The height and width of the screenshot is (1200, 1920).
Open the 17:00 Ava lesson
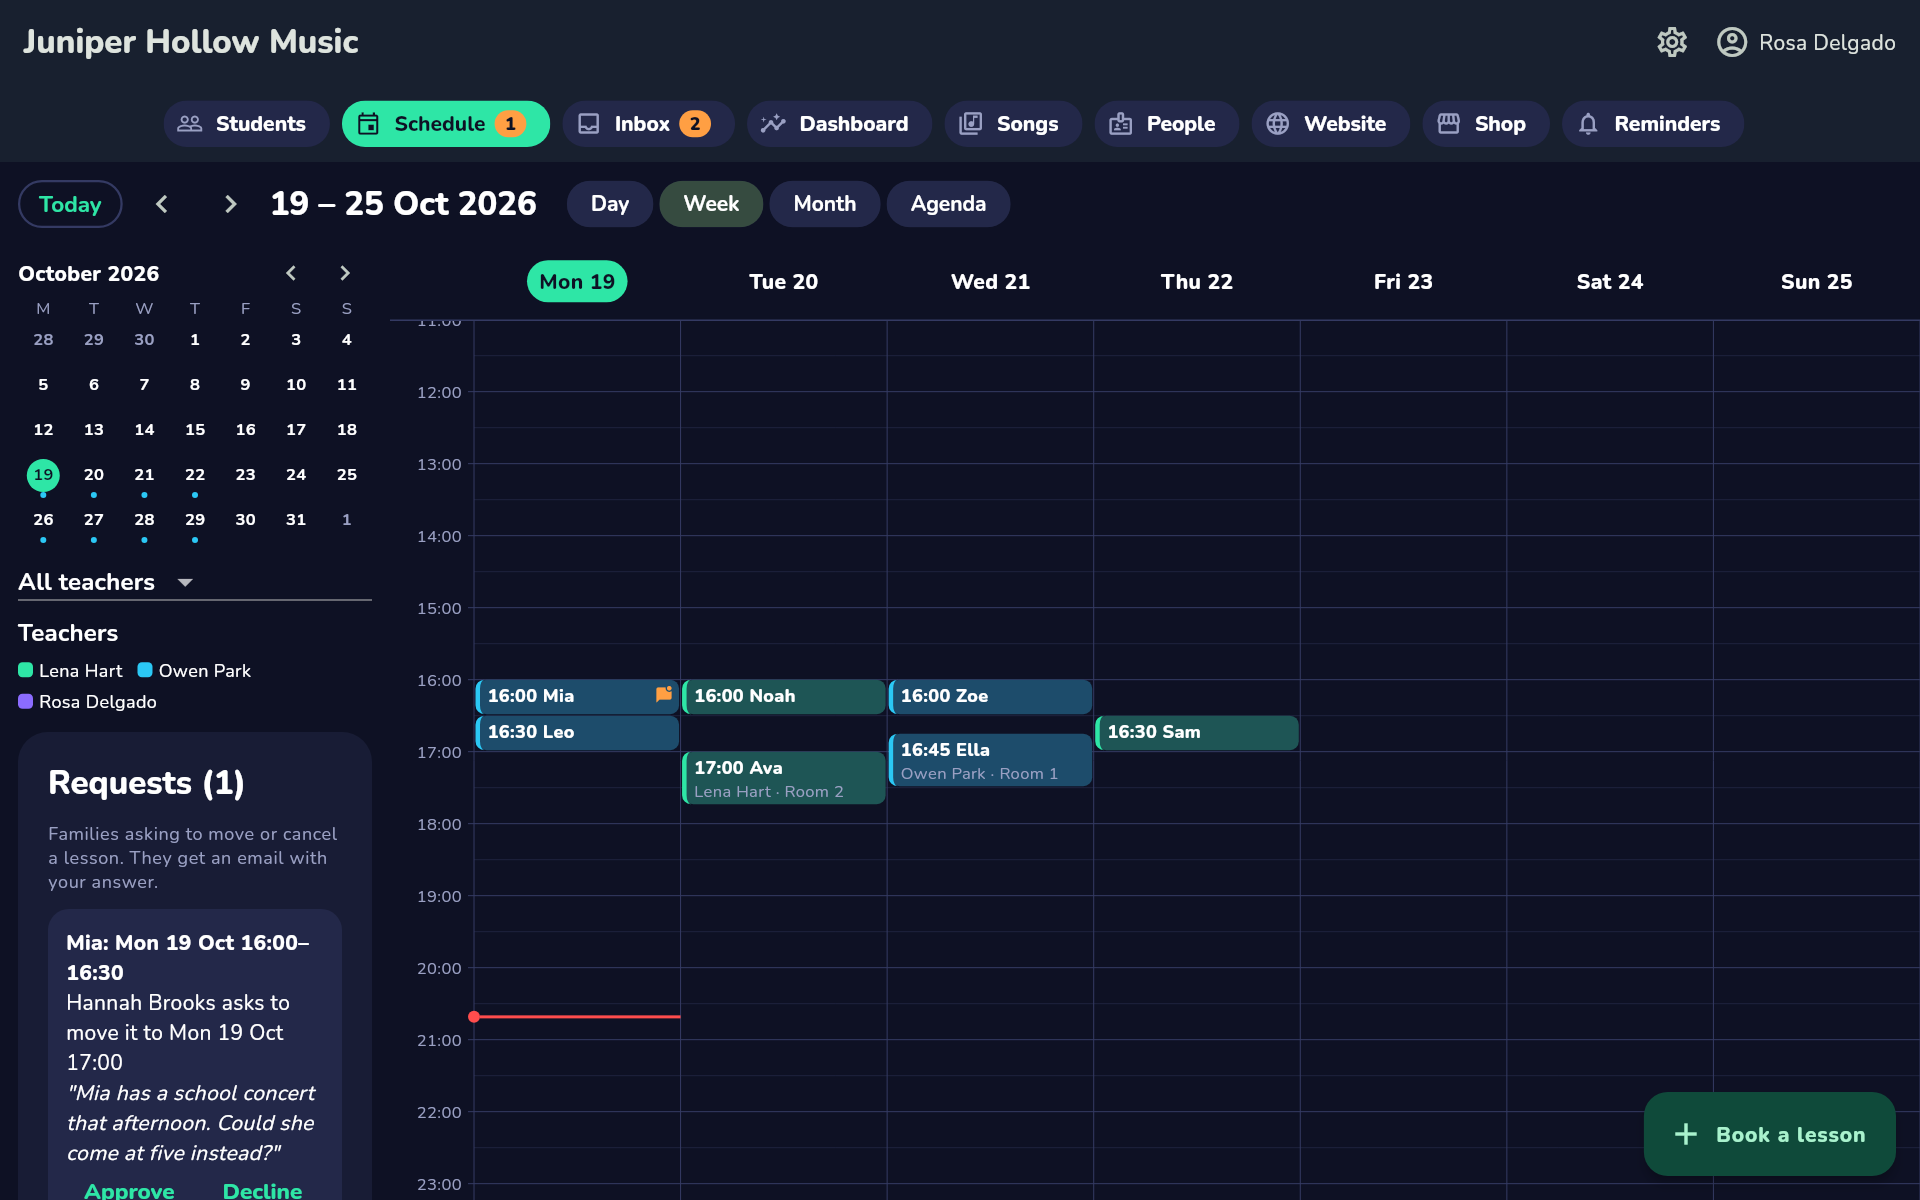click(784, 778)
